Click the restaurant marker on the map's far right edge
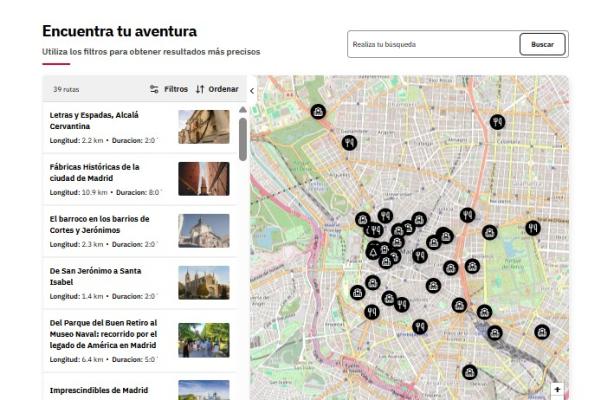The image size is (600, 400). tap(533, 228)
